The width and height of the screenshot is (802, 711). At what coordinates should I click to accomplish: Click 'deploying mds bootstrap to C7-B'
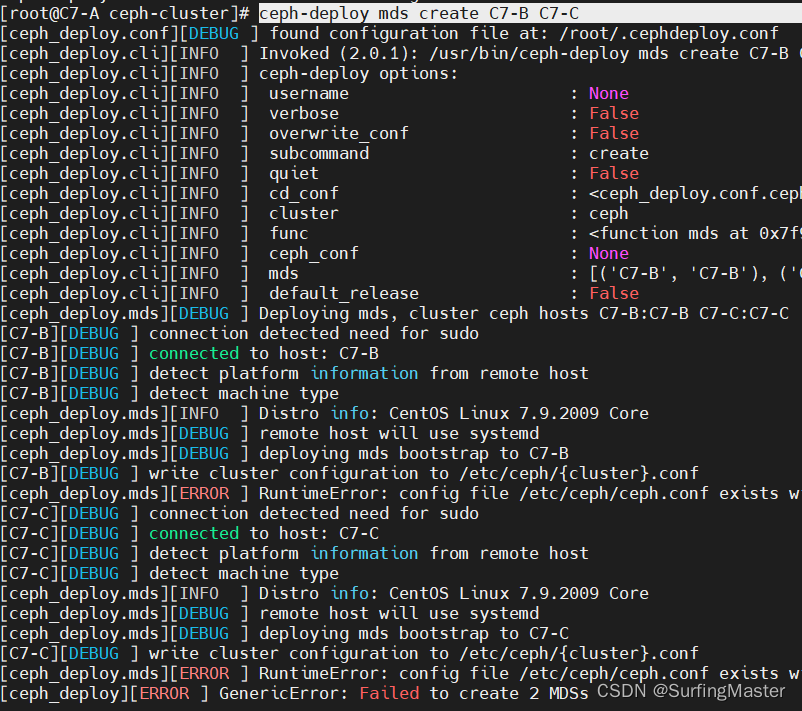414,454
